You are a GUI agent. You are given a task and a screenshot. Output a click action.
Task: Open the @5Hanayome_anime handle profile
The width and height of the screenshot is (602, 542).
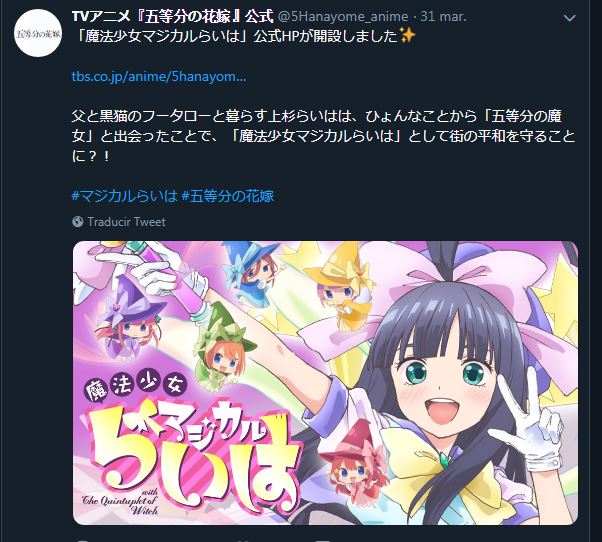click(x=342, y=17)
